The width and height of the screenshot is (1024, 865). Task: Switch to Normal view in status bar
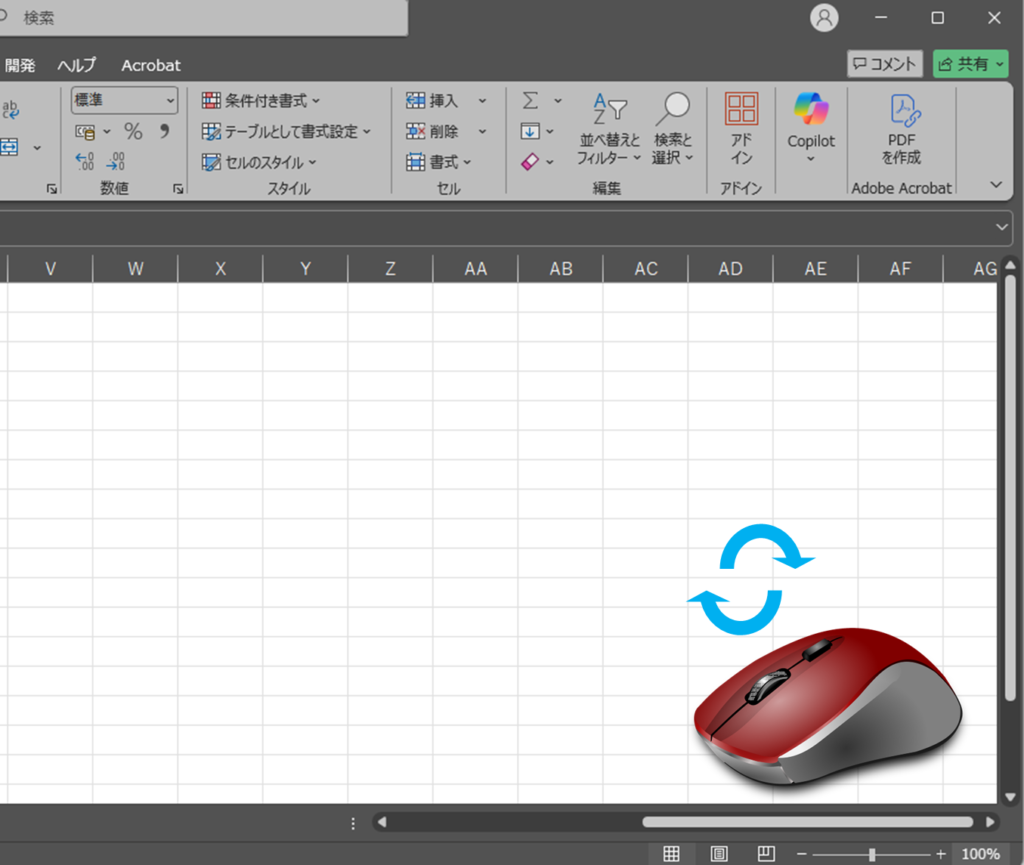672,853
